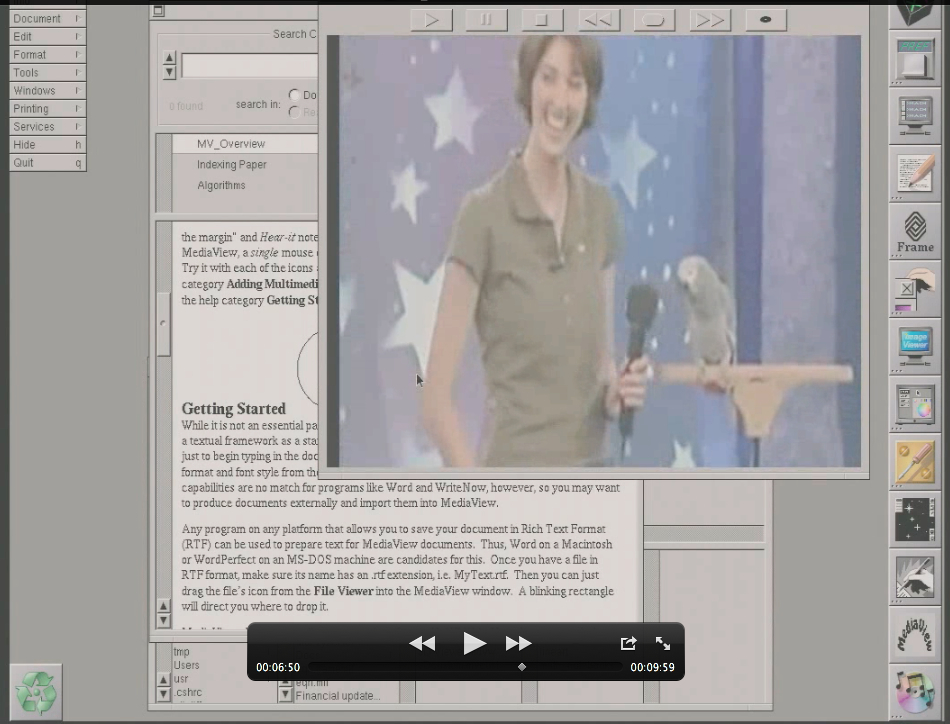Viewport: 950px width, 724px height.
Task: Expand the Services submenu
Action: click(47, 126)
